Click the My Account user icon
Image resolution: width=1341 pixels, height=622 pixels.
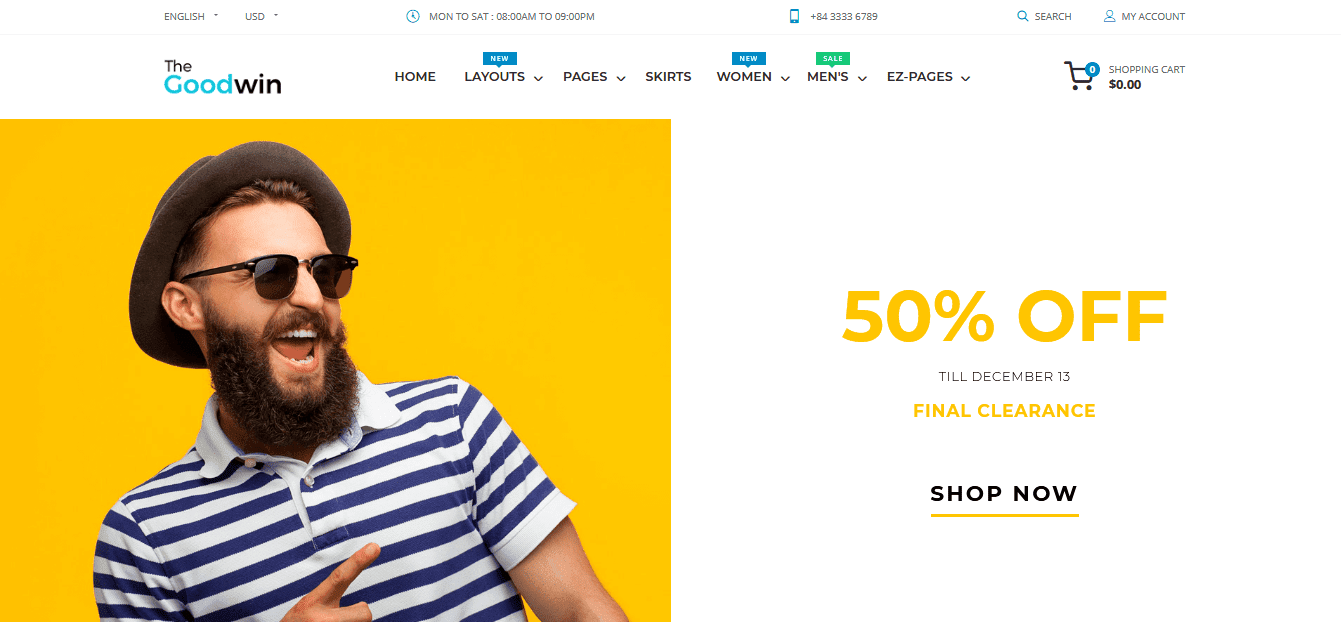pyautogui.click(x=1109, y=16)
